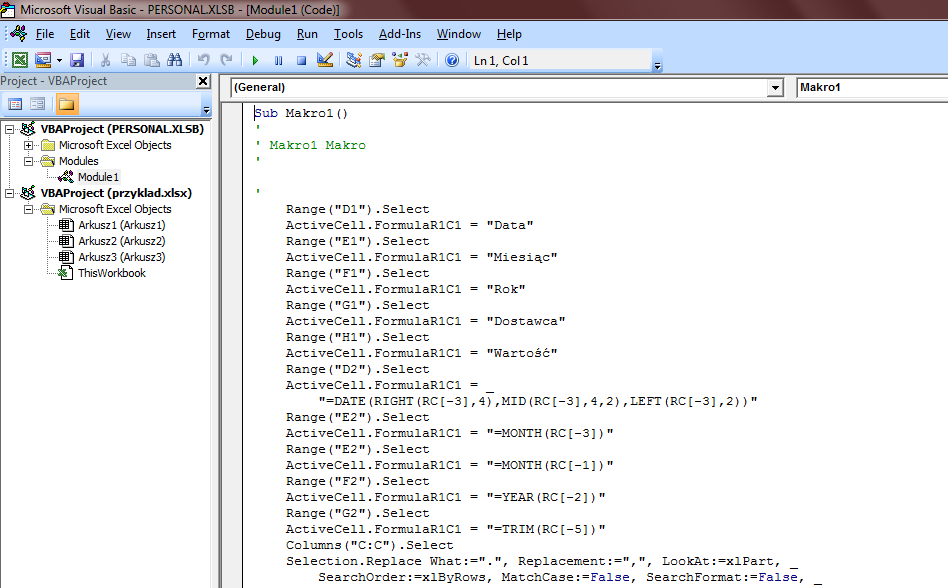
Task: Open Project Explorer toolbar icon
Action: point(354,60)
